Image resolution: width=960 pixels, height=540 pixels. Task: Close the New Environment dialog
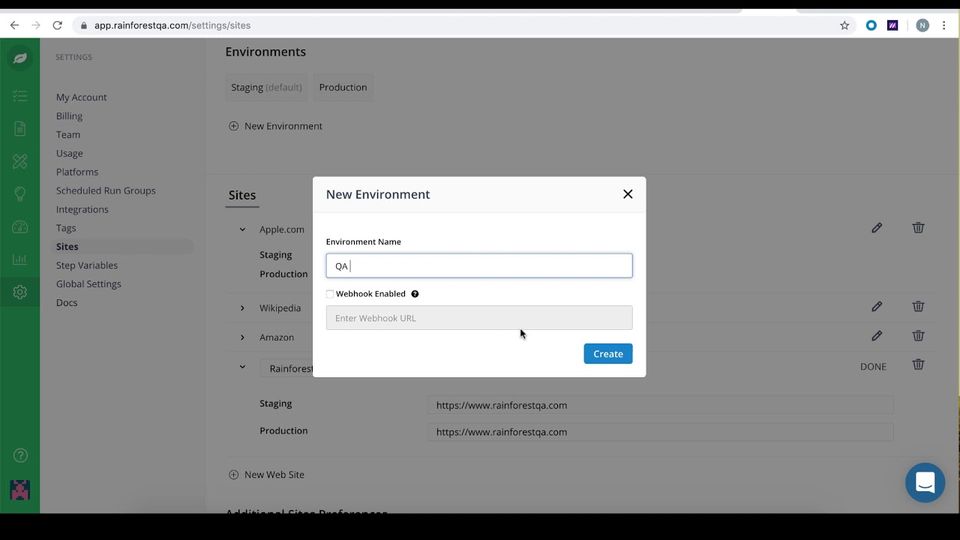click(628, 194)
